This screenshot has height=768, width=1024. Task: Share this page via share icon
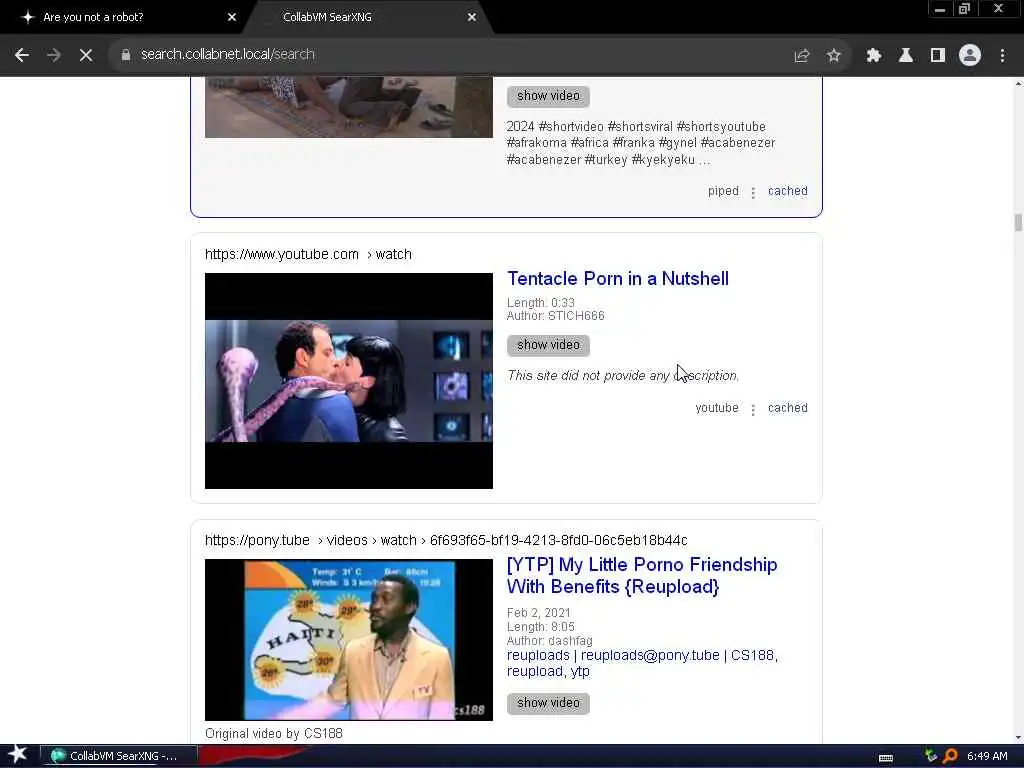802,56
